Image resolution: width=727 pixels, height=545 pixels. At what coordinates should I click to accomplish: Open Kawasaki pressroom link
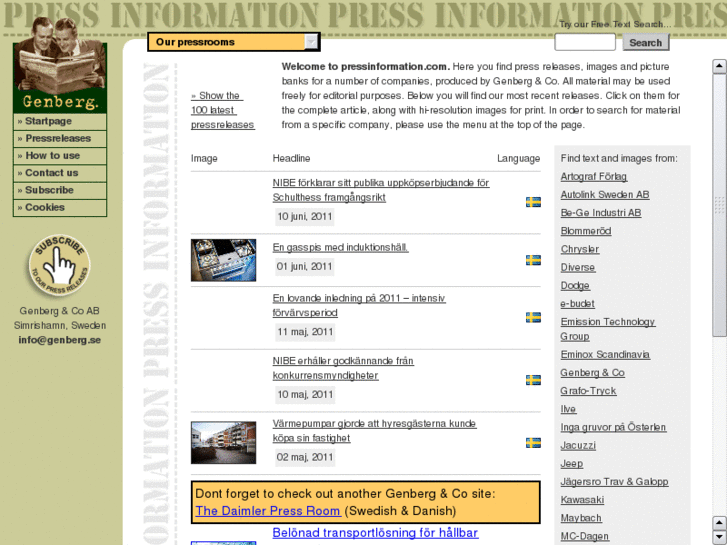(x=582, y=500)
